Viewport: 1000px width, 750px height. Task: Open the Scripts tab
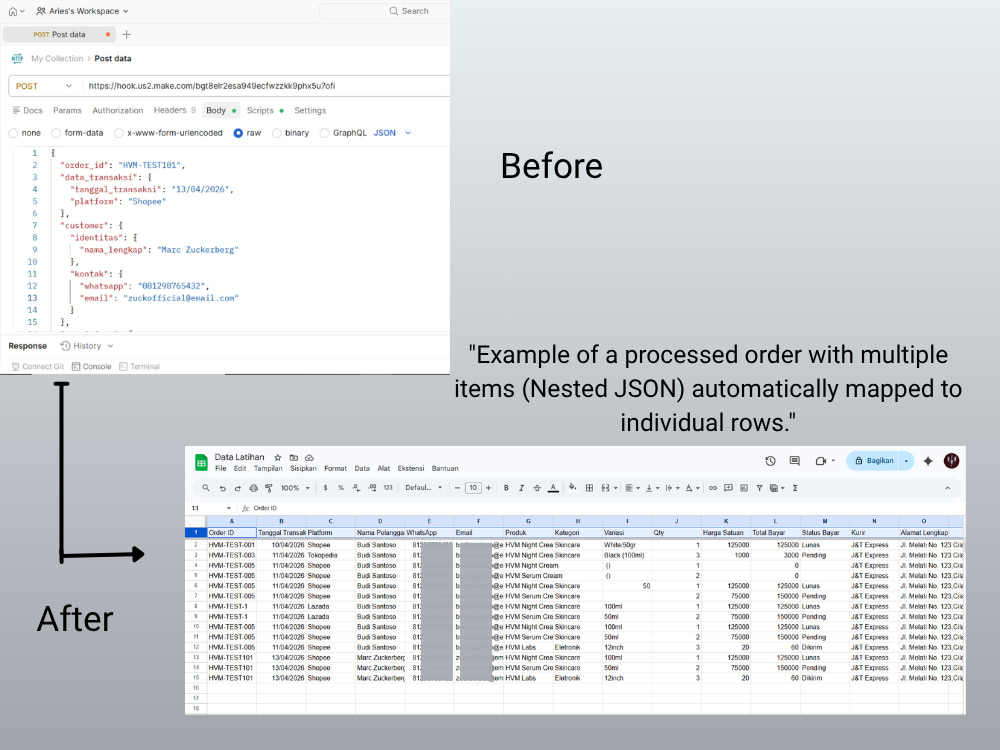click(x=265, y=110)
